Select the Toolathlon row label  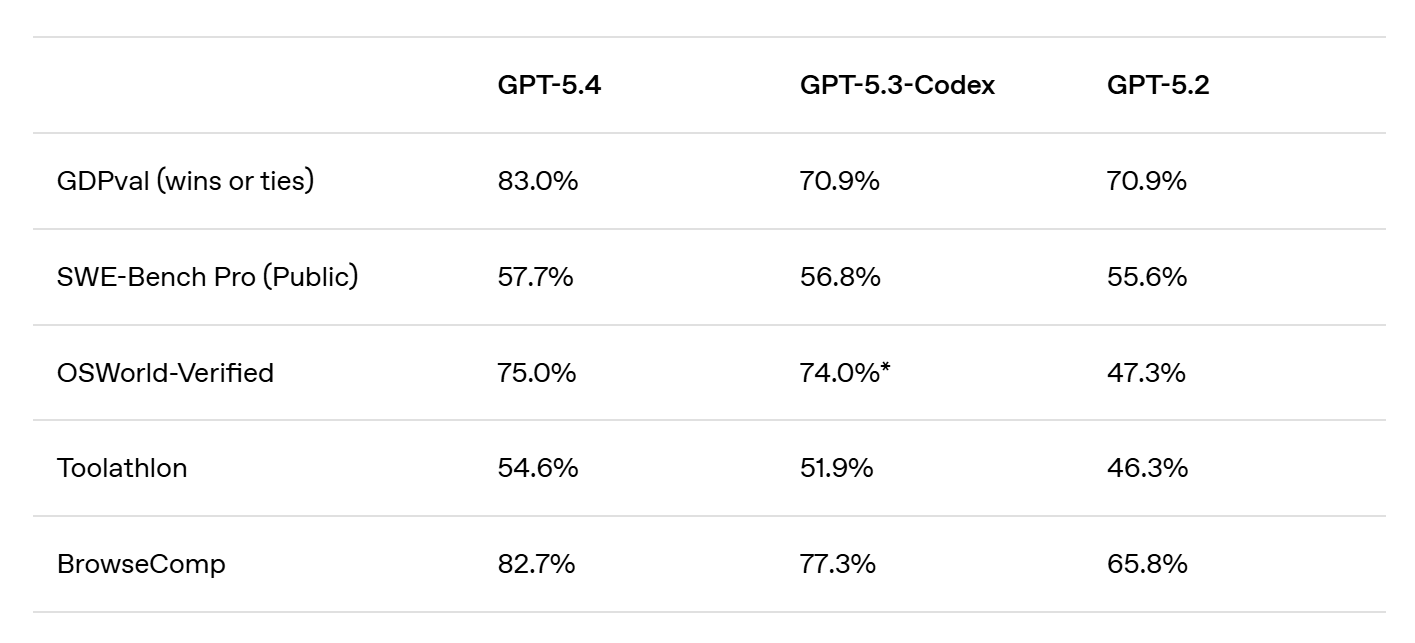click(122, 468)
